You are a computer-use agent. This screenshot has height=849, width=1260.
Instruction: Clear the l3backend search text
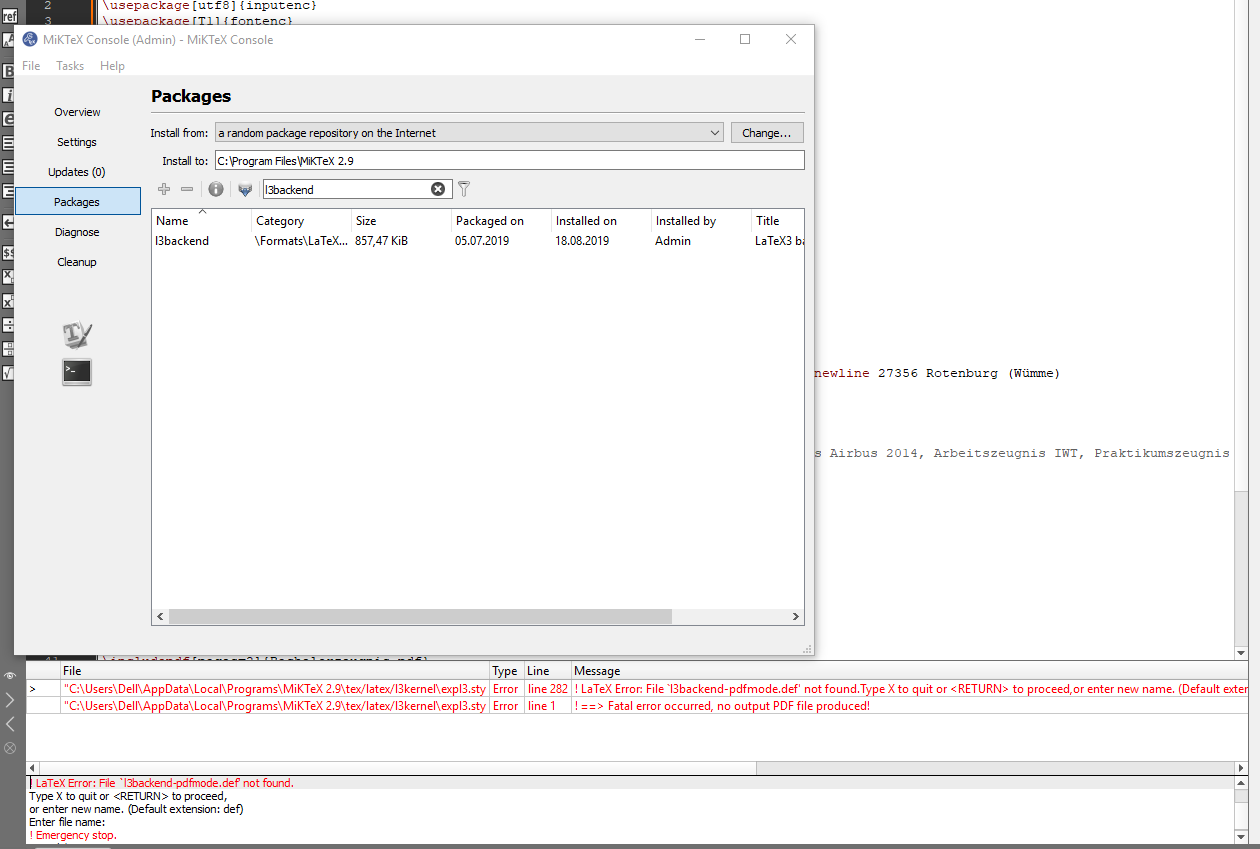click(438, 189)
